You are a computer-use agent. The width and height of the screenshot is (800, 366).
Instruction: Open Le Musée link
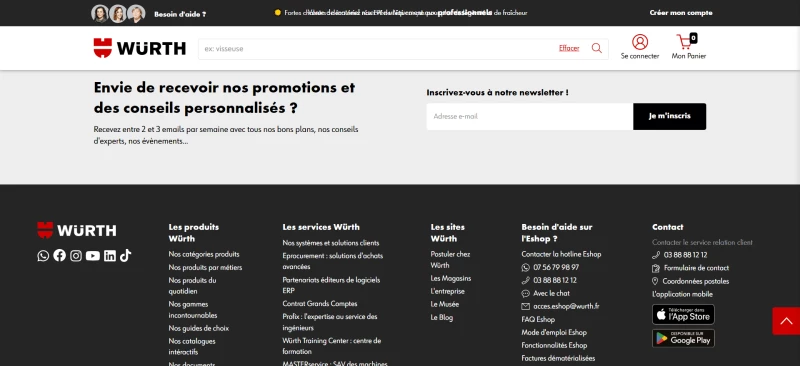(445, 304)
